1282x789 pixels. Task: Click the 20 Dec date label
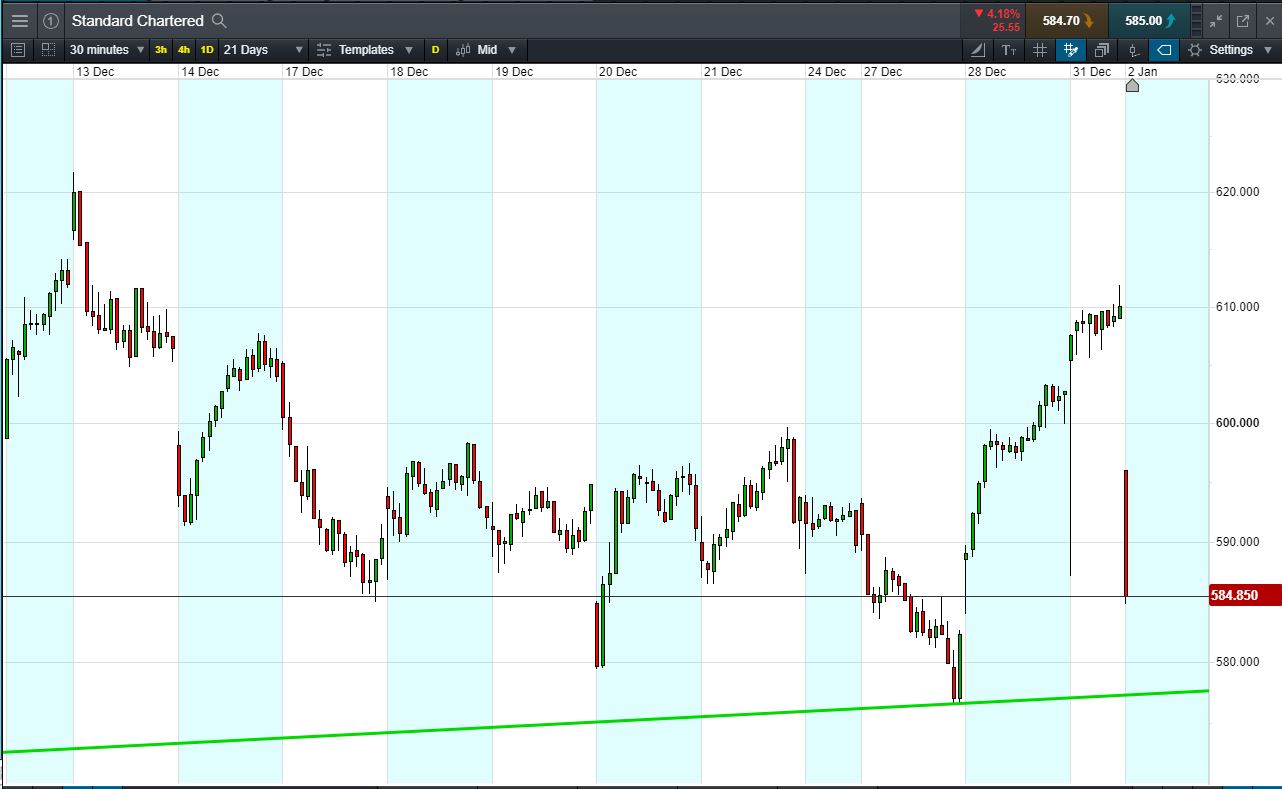point(618,72)
